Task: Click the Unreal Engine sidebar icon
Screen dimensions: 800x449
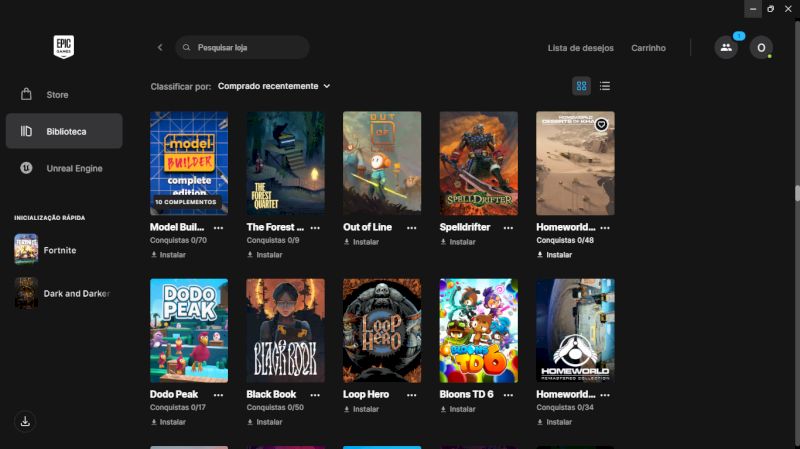Action: tap(26, 168)
